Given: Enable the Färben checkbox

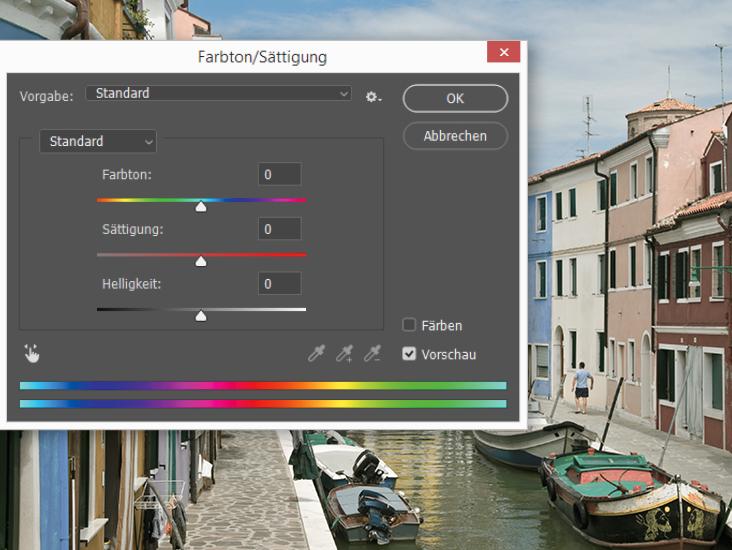Looking at the screenshot, I should tap(409, 325).
